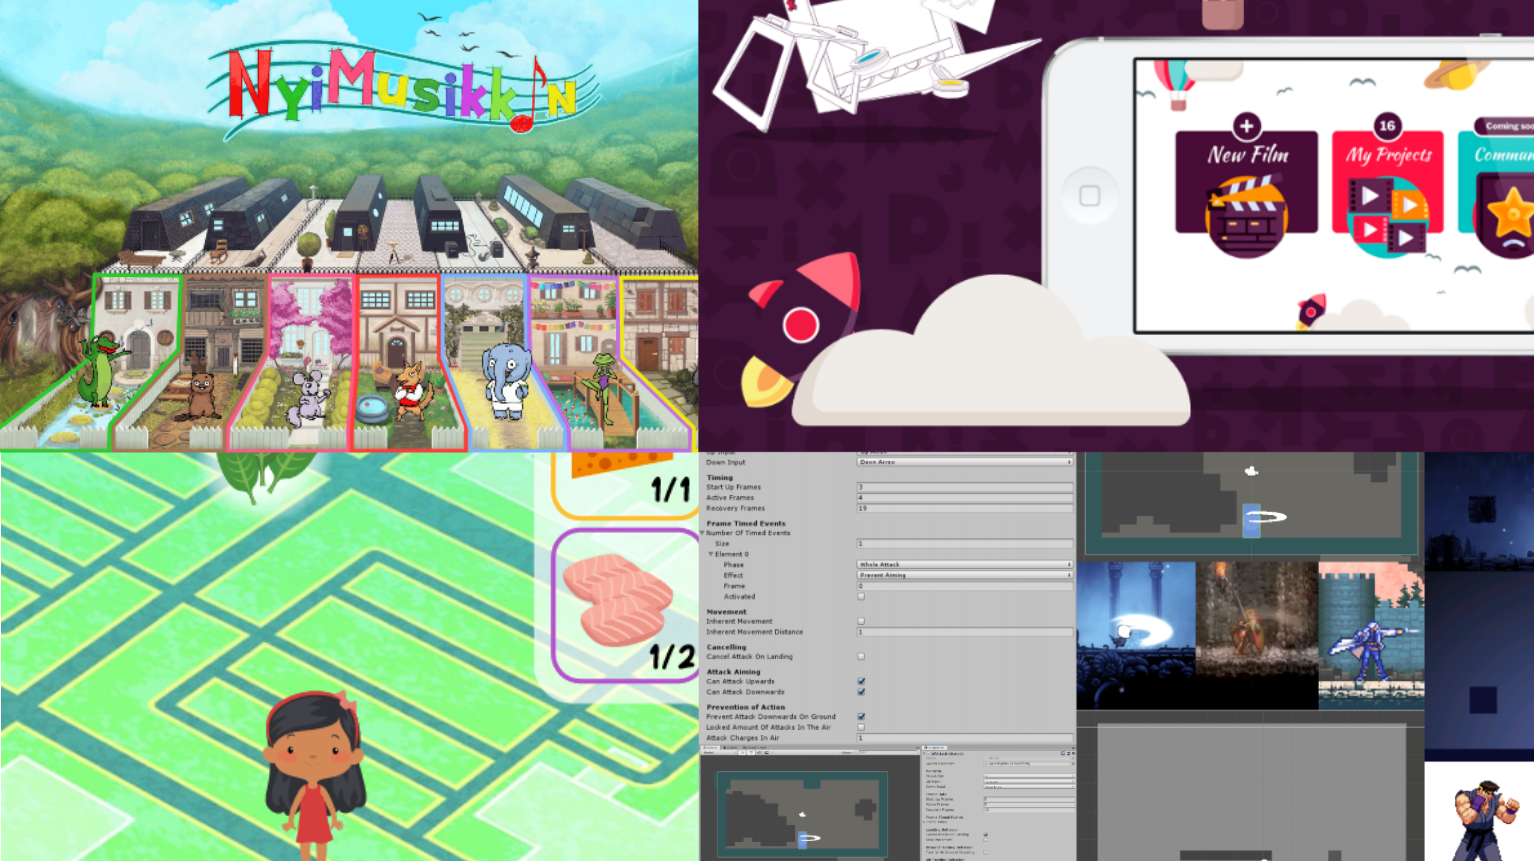Click the Frame field under Element 0
Image resolution: width=1534 pixels, height=861 pixels.
[965, 586]
